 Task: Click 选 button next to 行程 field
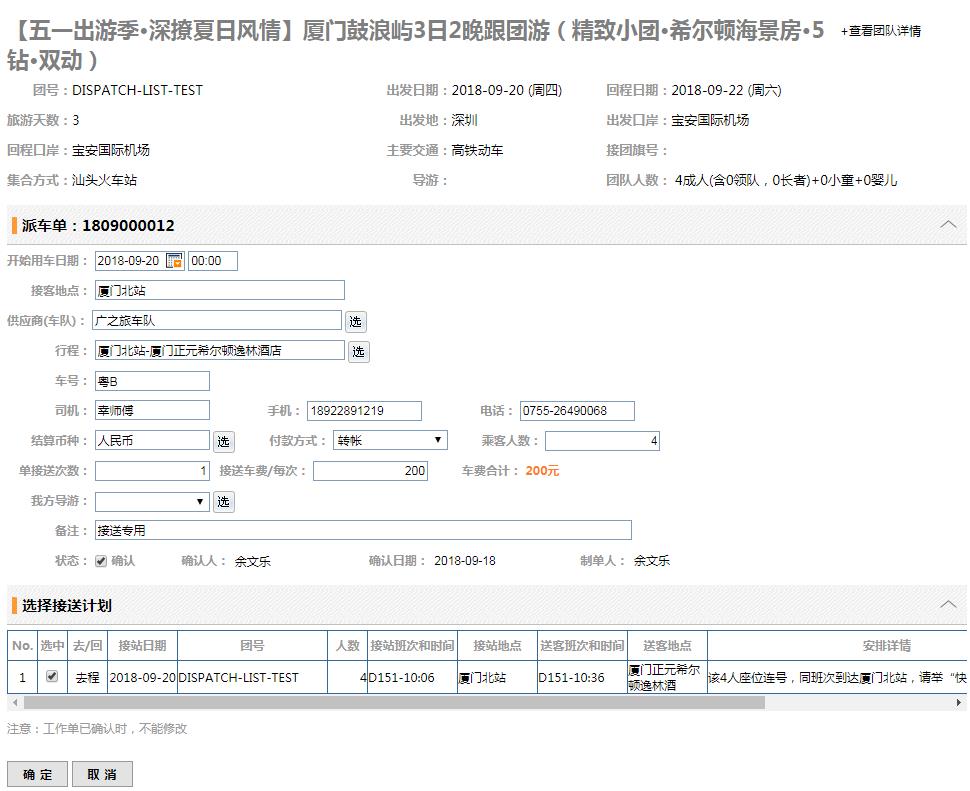(358, 352)
